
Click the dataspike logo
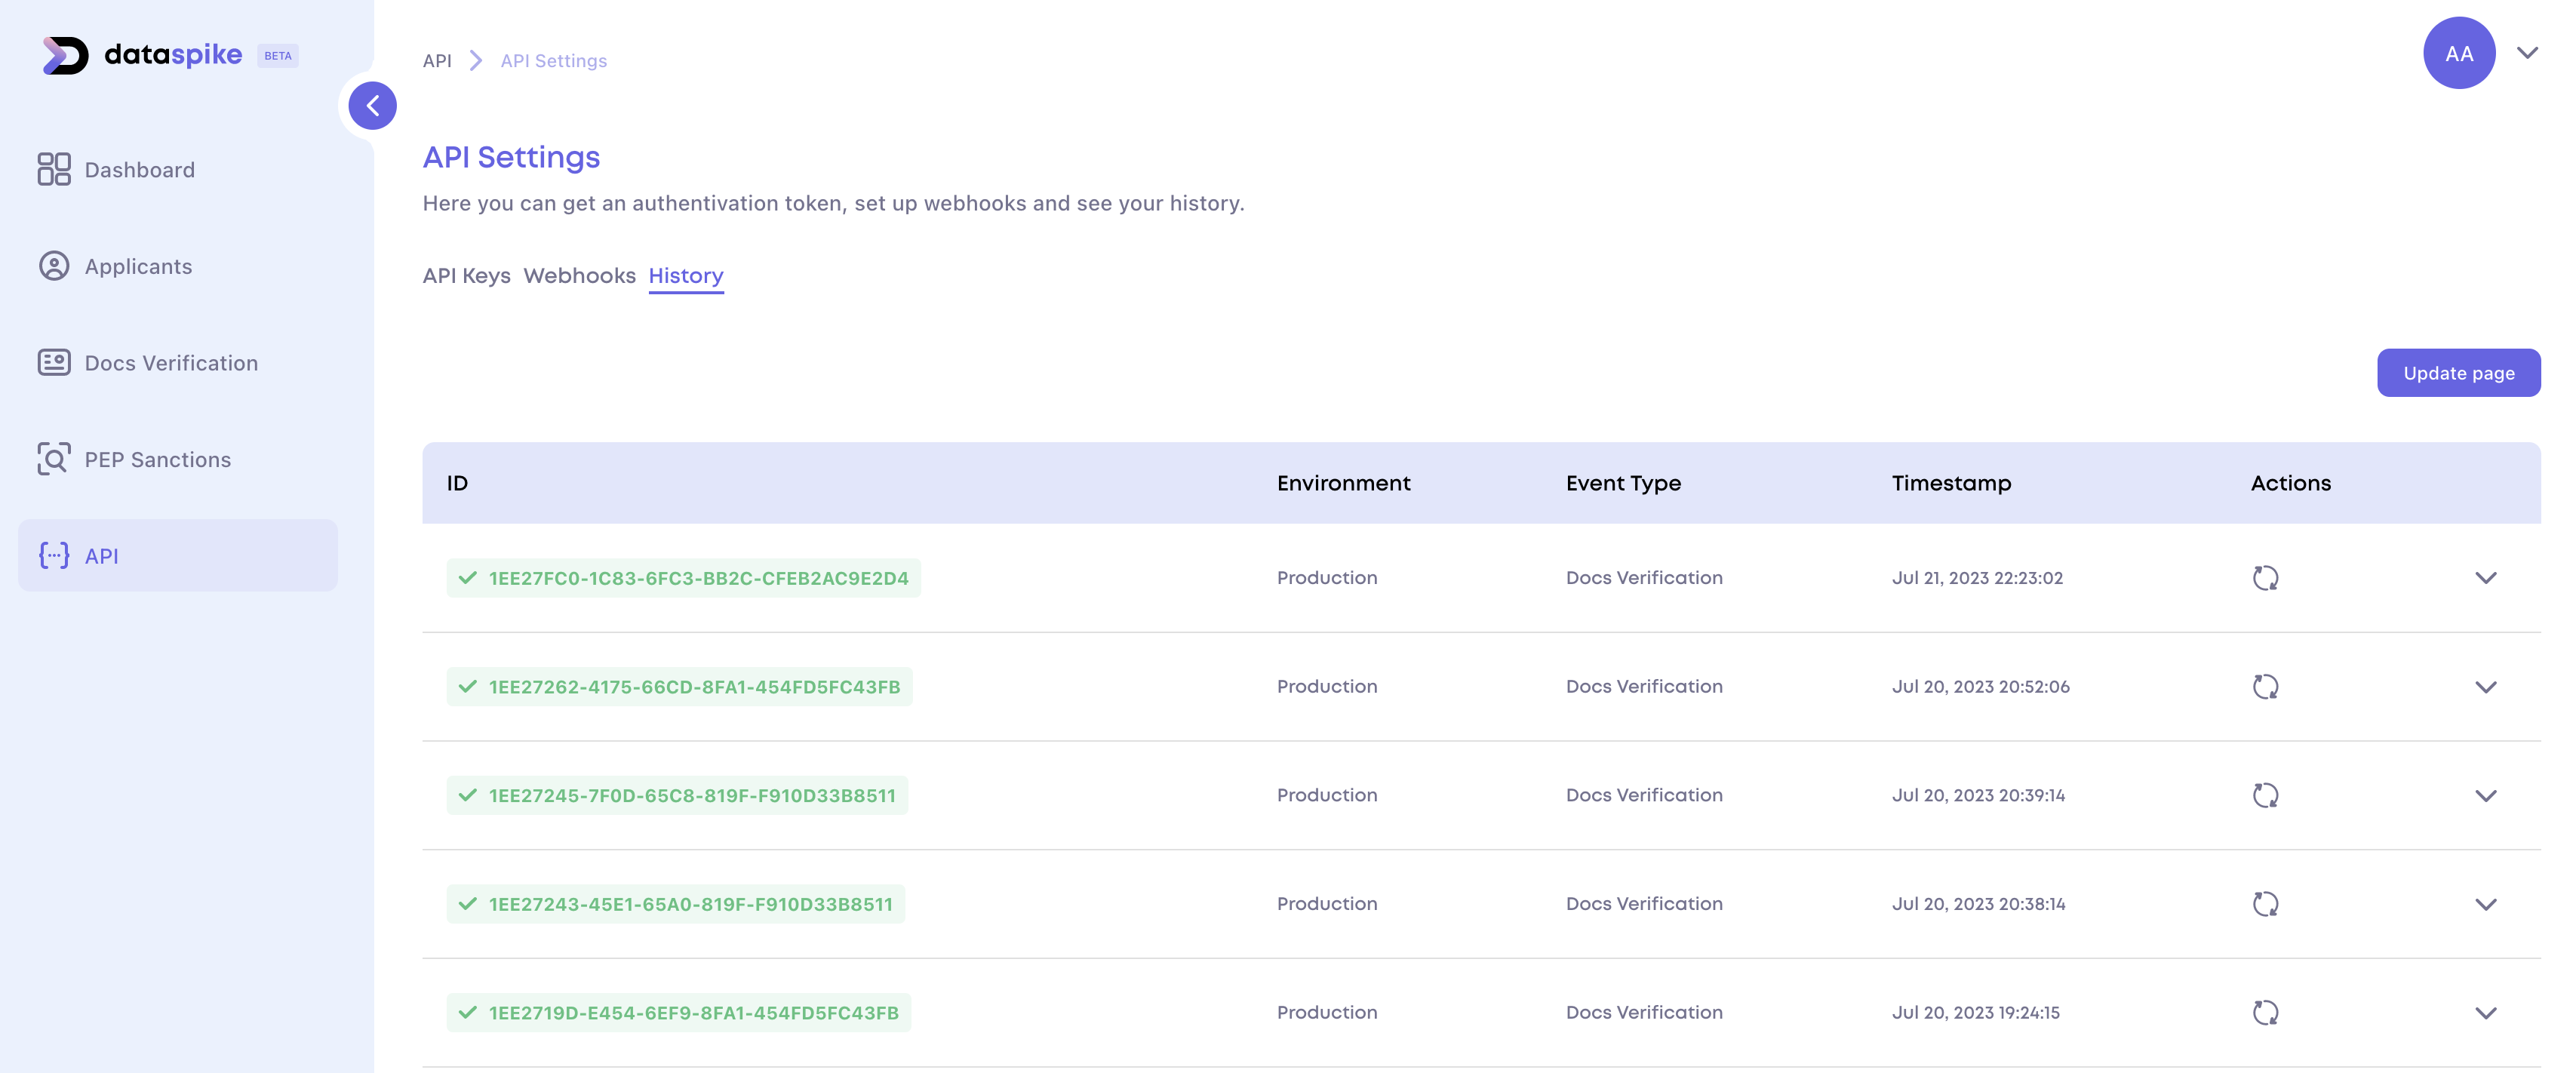[x=143, y=55]
